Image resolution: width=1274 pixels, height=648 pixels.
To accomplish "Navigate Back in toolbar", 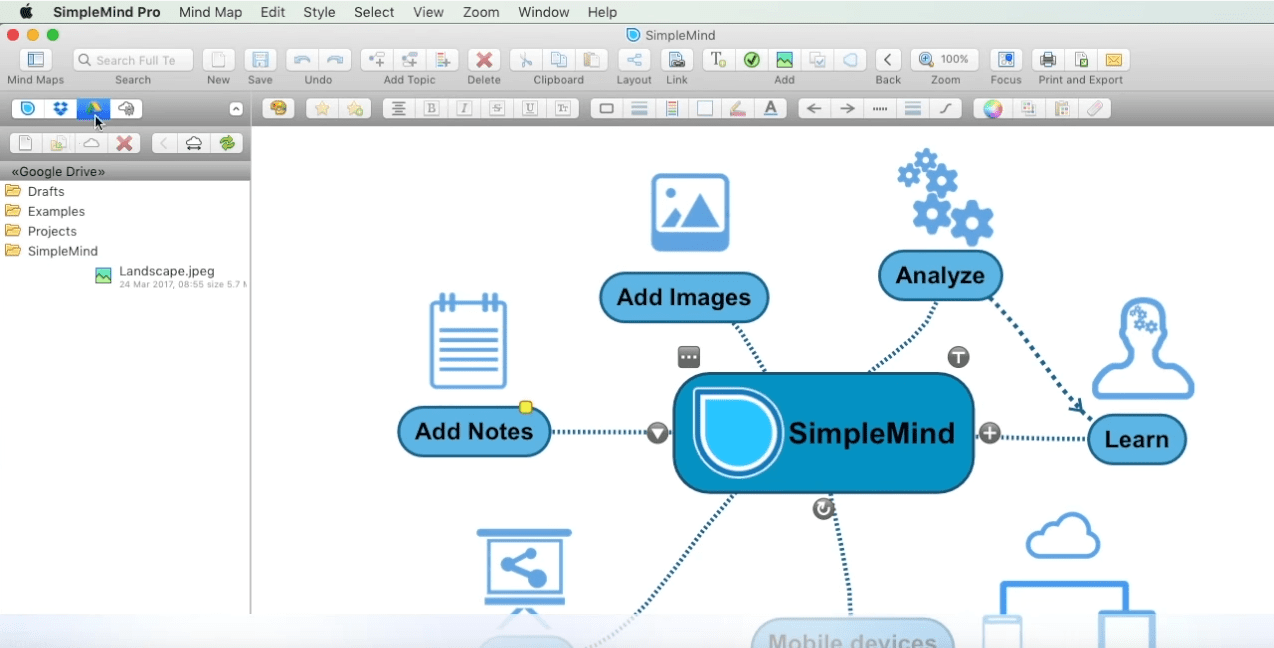I will point(888,60).
